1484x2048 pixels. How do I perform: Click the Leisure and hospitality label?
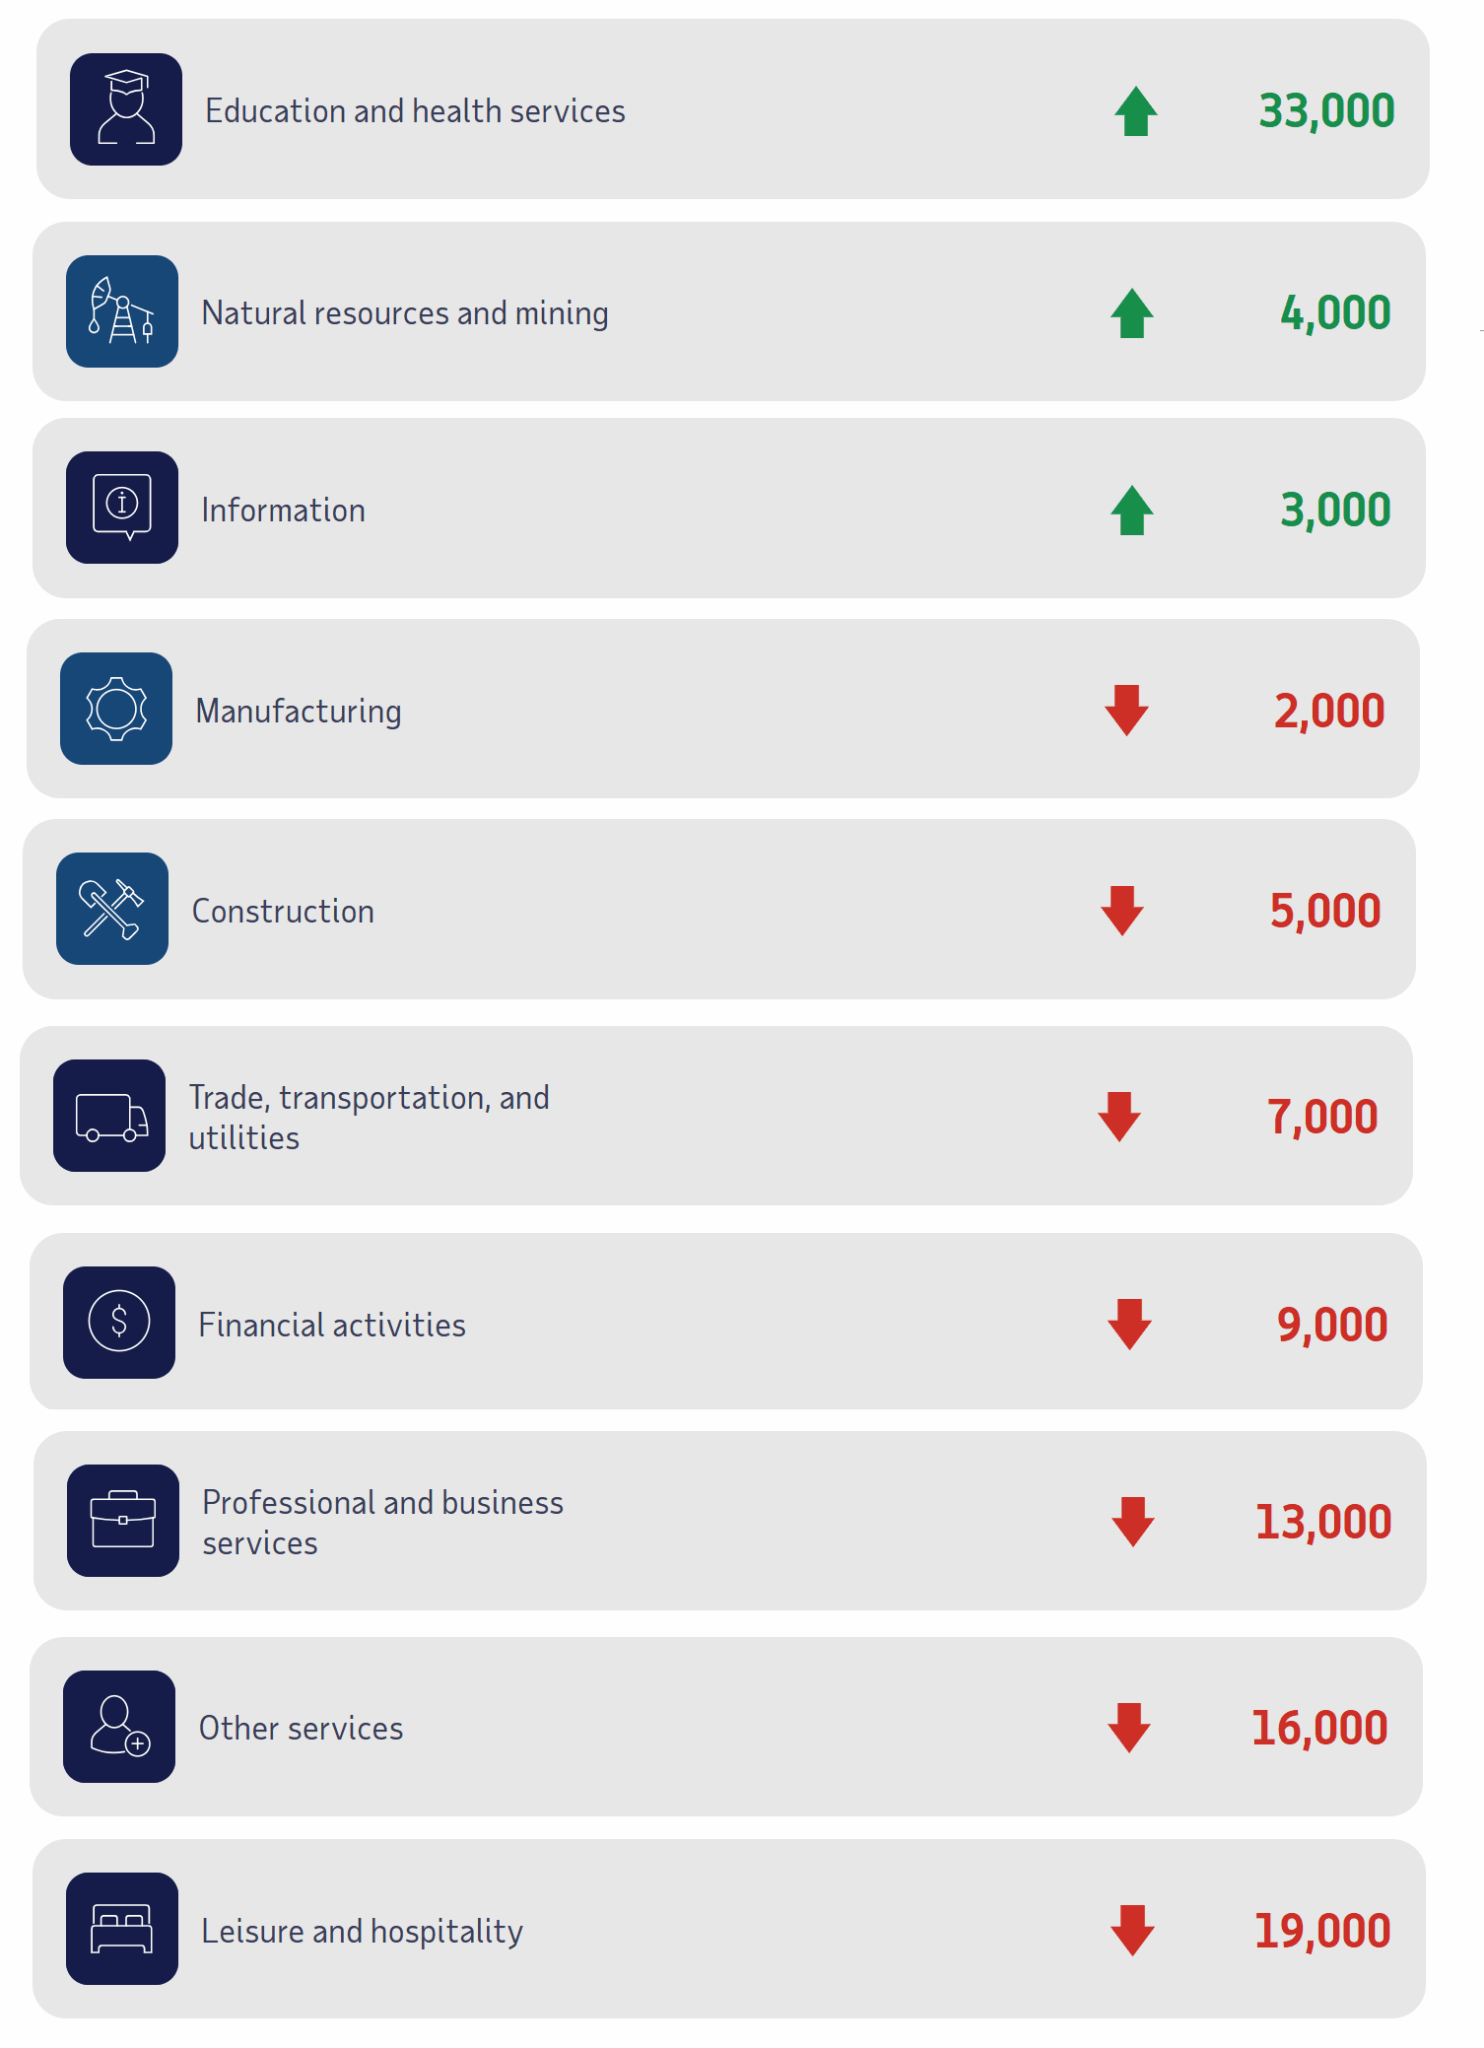point(362,1931)
